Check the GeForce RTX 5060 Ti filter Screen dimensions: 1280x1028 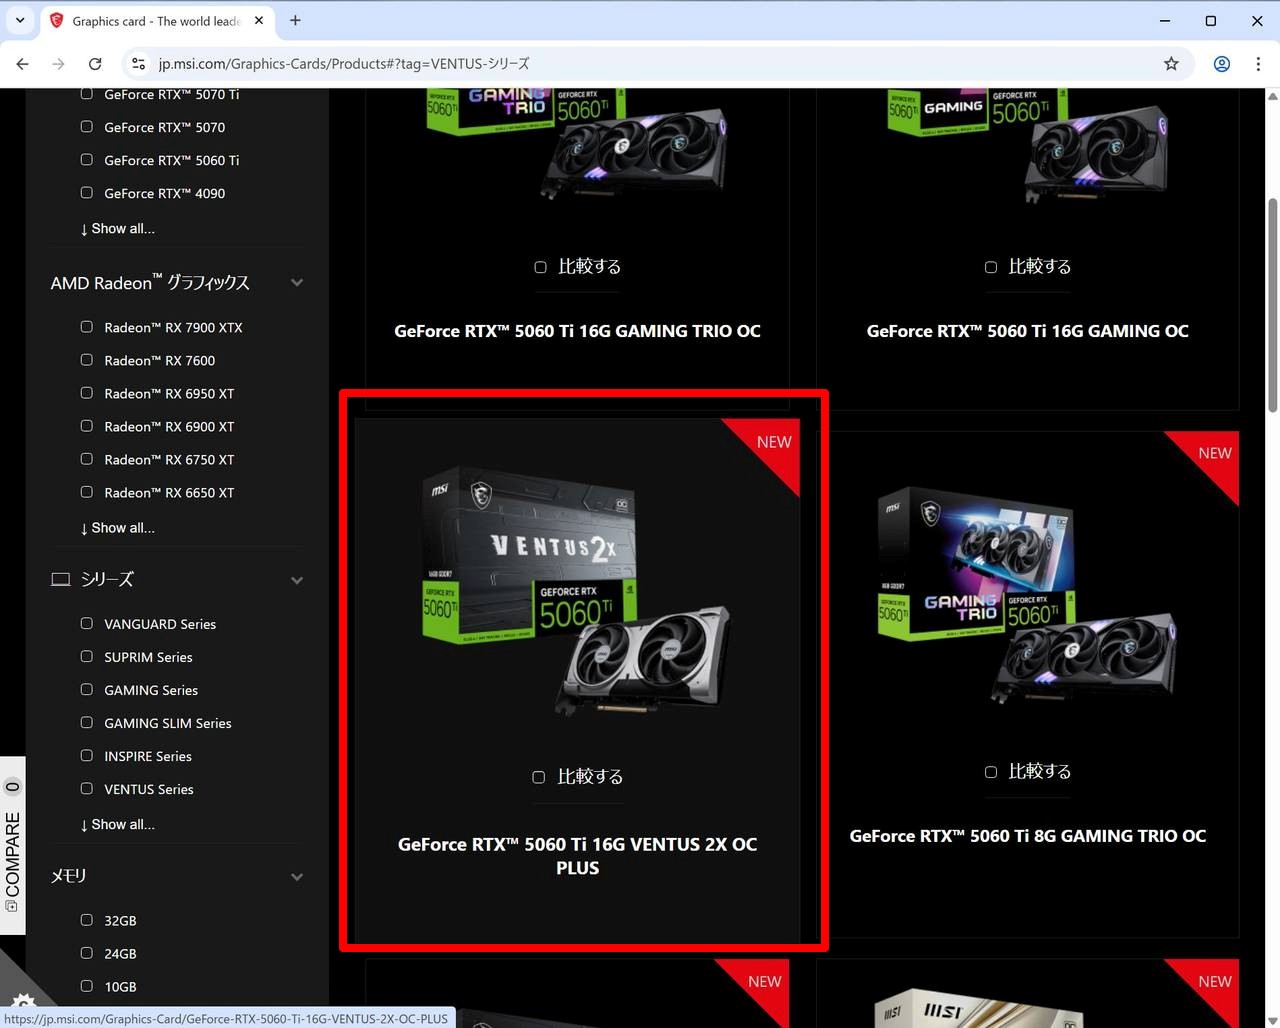point(87,160)
